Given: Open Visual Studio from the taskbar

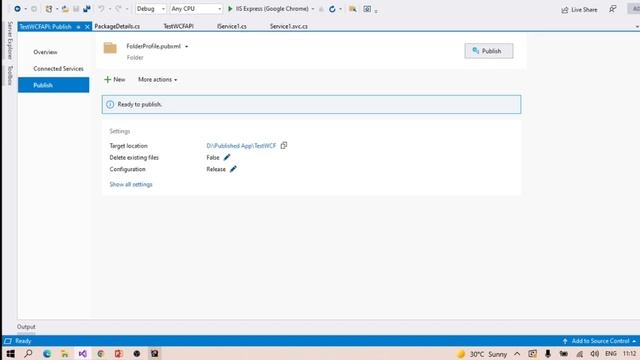Looking at the screenshot, I should point(82,353).
